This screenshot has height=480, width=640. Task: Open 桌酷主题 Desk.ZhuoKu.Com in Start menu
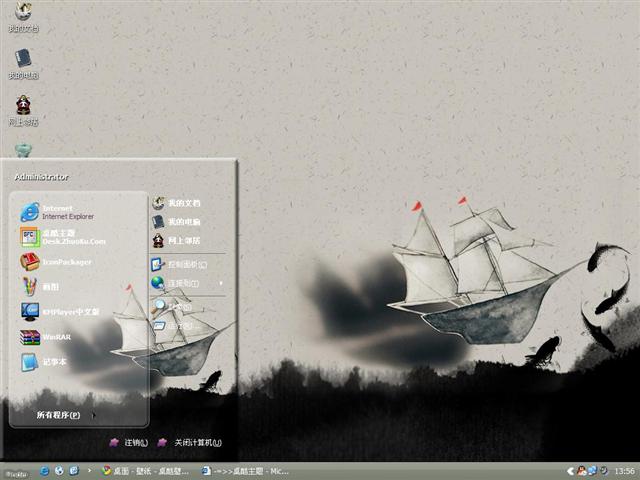pos(63,237)
